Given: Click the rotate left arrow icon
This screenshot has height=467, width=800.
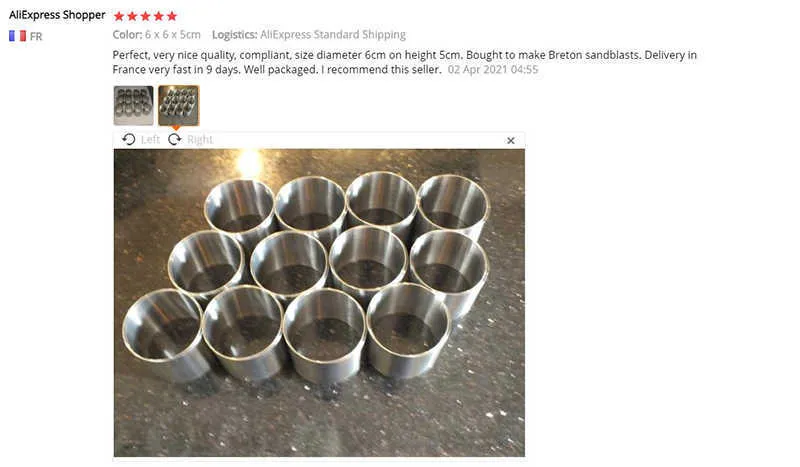Looking at the screenshot, I should click(129, 139).
